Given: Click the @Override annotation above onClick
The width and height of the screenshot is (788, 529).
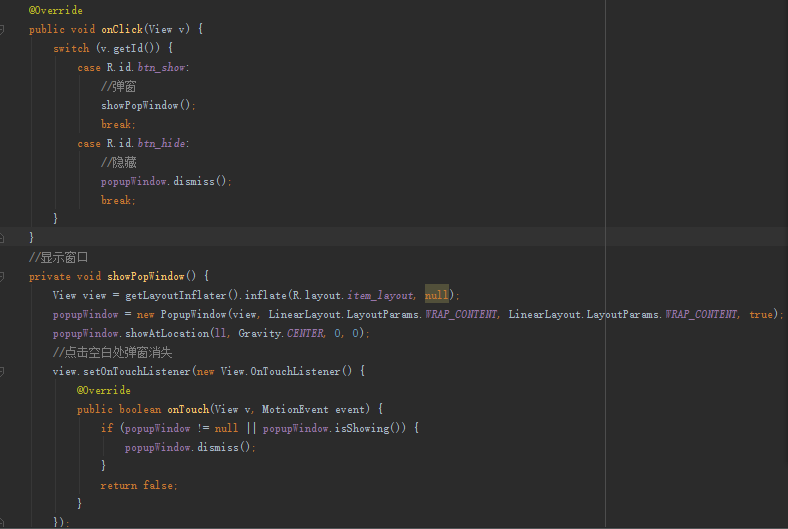Looking at the screenshot, I should (x=55, y=10).
